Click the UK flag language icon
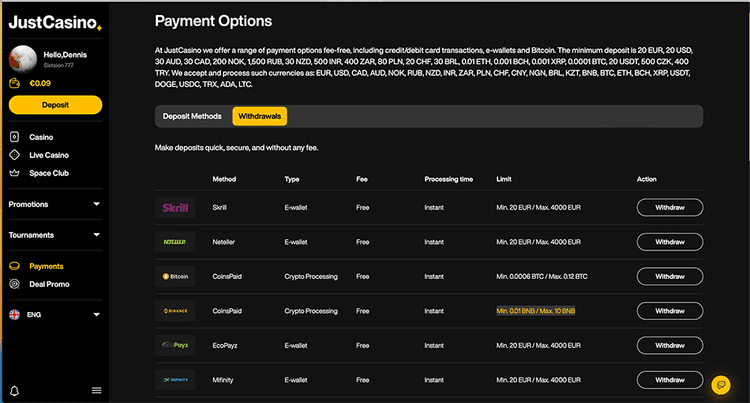 click(14, 315)
